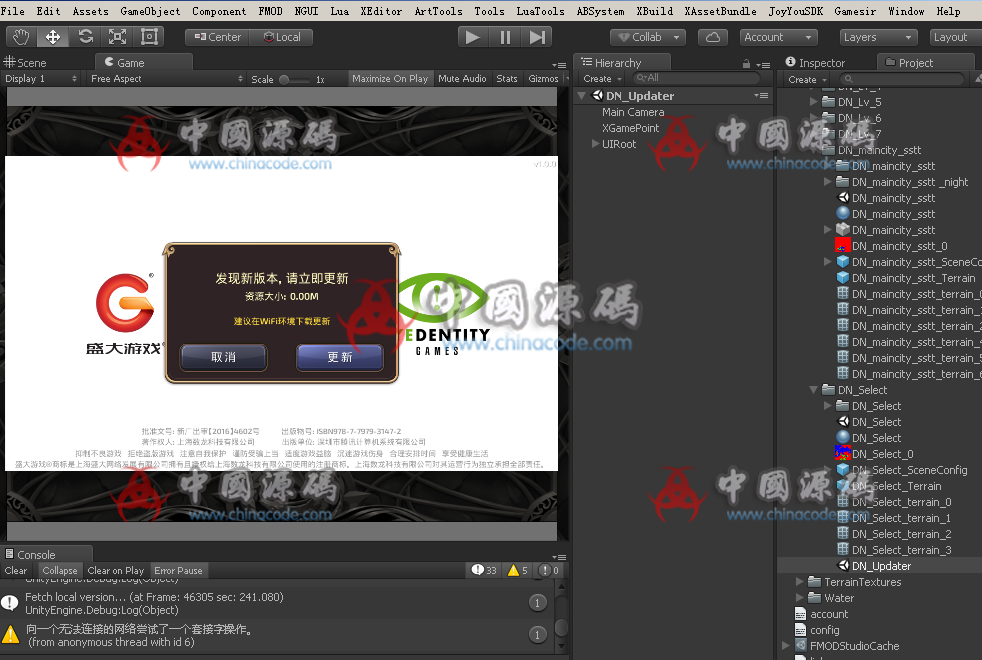Click the Game view Scale slider
This screenshot has width=982, height=660.
292,79
